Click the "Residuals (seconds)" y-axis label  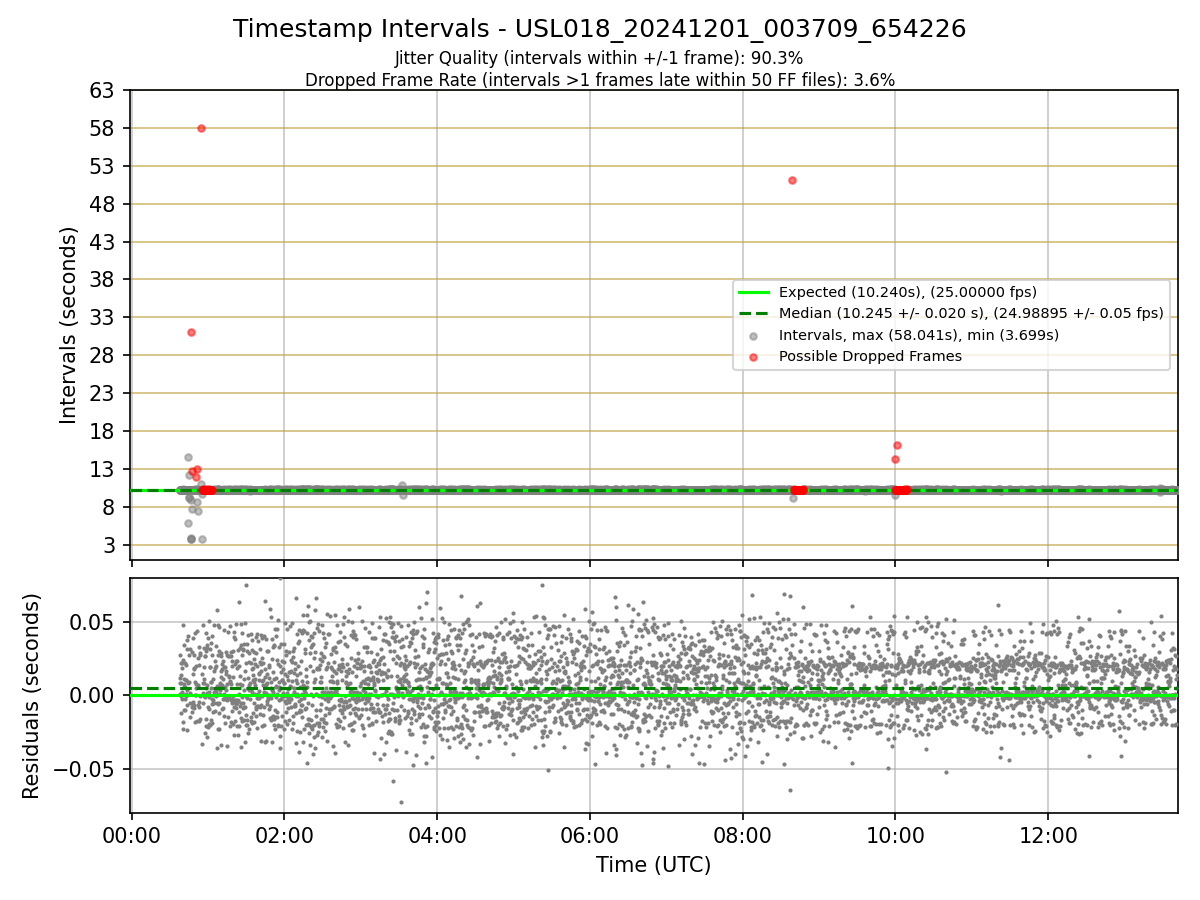(x=32, y=696)
